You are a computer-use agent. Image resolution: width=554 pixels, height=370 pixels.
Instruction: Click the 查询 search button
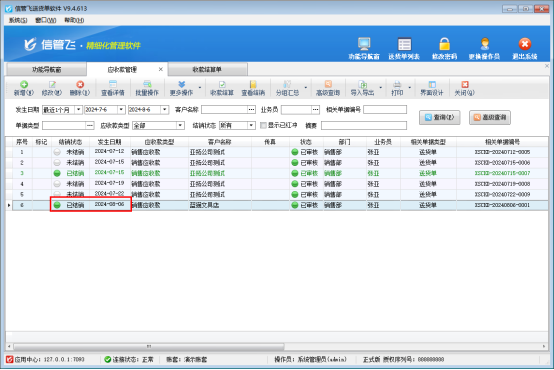coord(440,117)
